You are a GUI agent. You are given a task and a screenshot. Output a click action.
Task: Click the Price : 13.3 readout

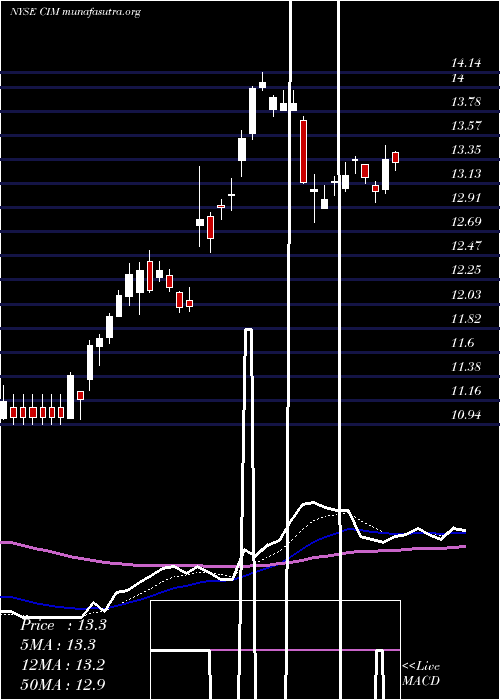(63, 625)
